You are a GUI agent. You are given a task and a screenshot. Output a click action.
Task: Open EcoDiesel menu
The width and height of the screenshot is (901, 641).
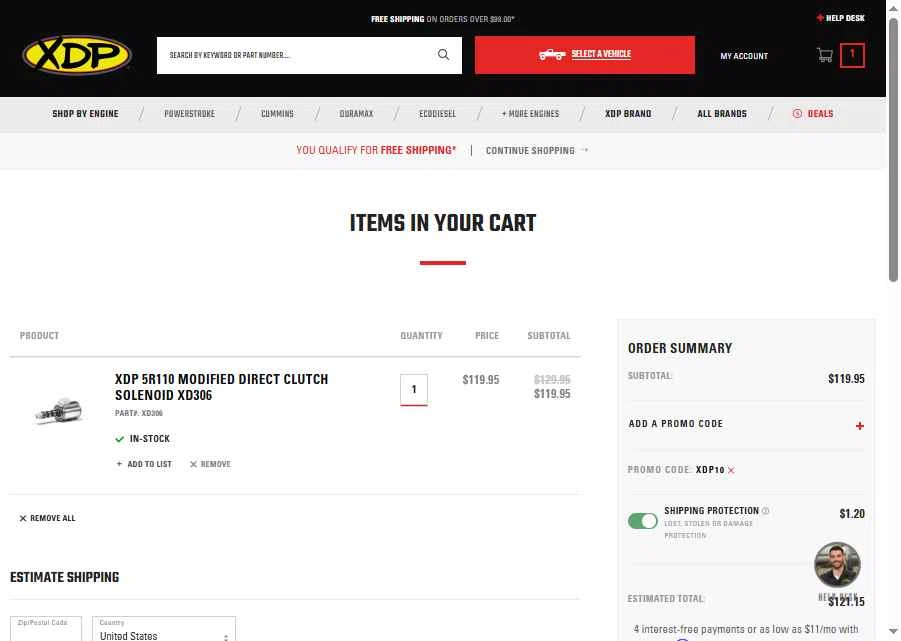[437, 114]
